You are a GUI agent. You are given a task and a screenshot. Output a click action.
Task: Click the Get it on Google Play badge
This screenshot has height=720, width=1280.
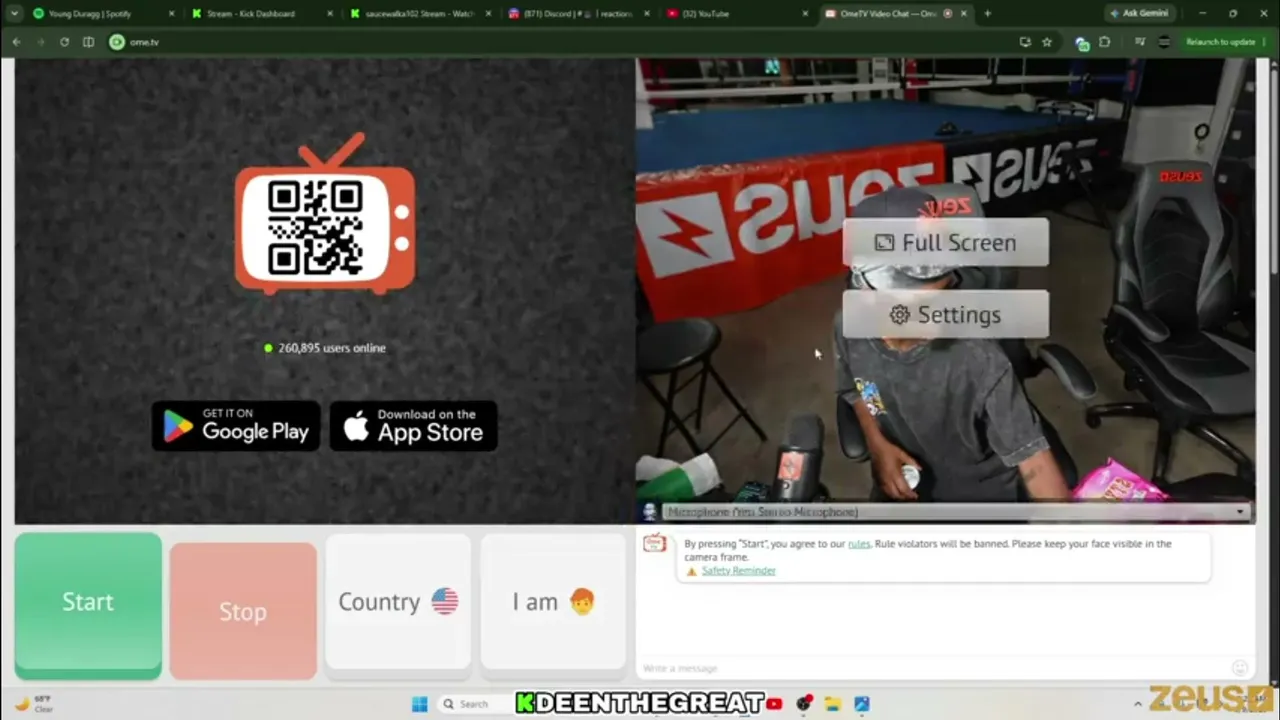pyautogui.click(x=236, y=426)
